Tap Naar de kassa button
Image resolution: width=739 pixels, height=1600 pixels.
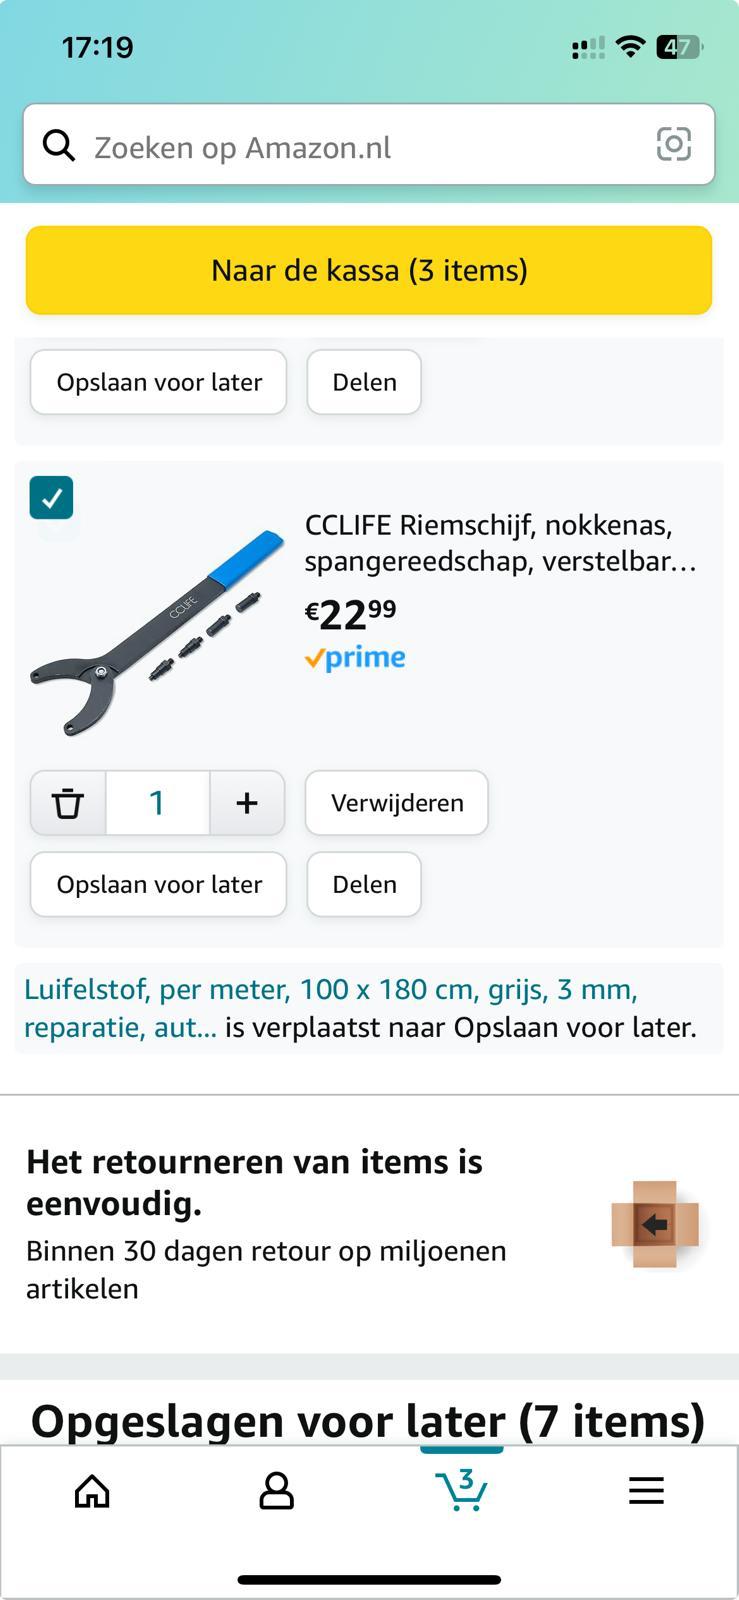[x=369, y=270]
